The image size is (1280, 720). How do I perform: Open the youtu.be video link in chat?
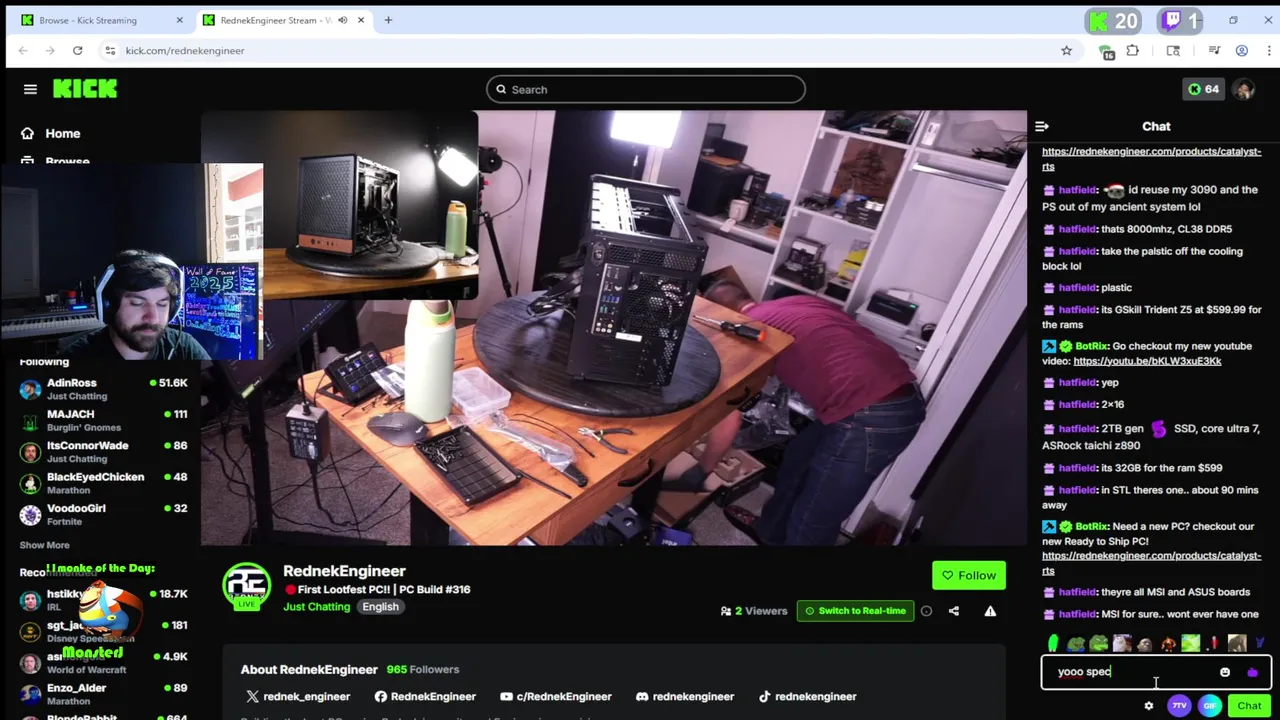point(1147,361)
